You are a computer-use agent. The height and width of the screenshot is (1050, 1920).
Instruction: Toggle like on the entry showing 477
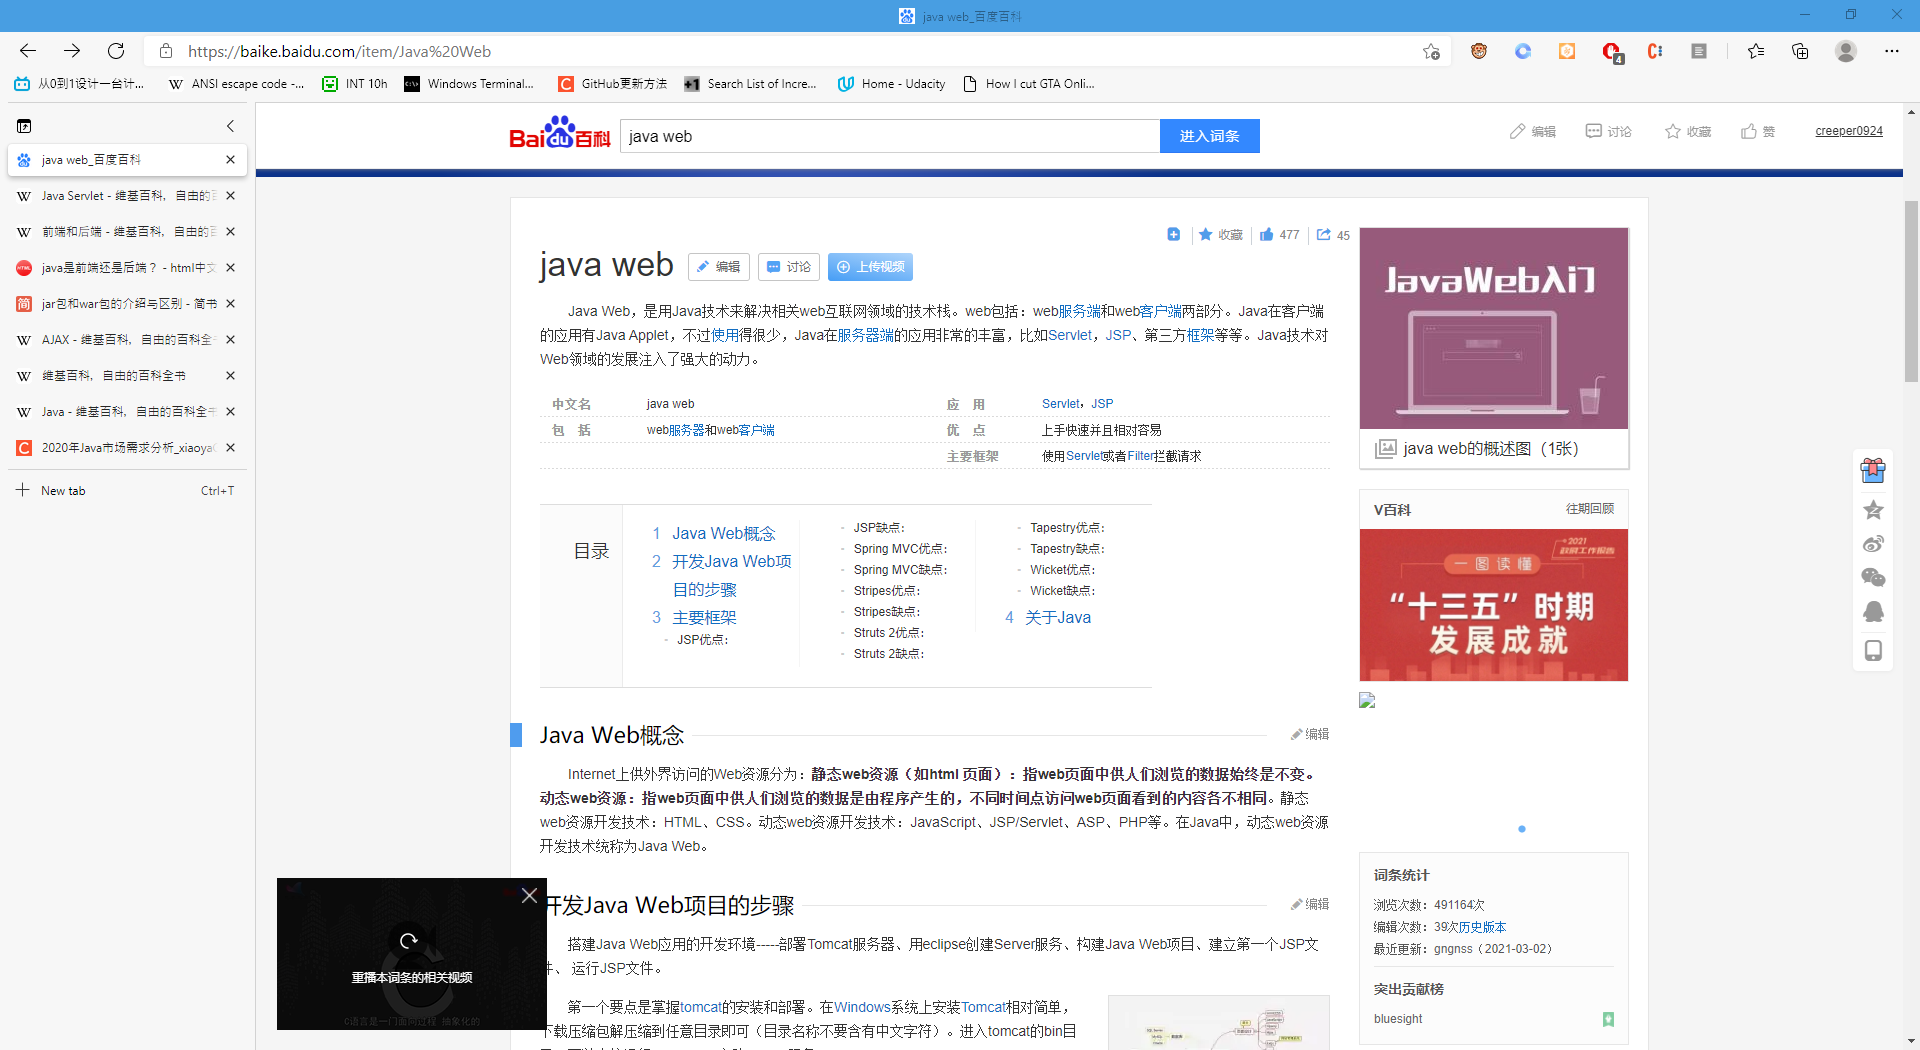click(1279, 234)
